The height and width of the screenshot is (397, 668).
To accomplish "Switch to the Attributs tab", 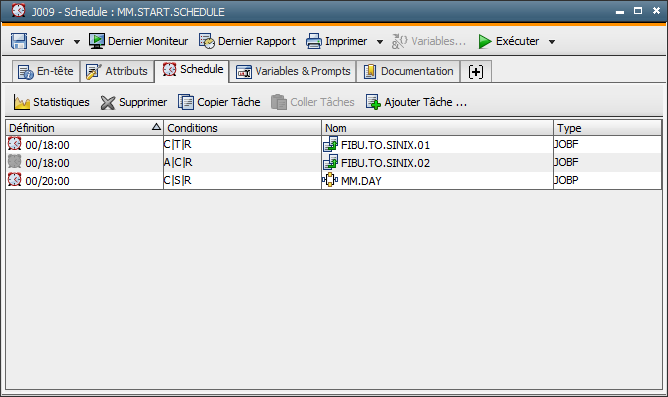I will [117, 71].
